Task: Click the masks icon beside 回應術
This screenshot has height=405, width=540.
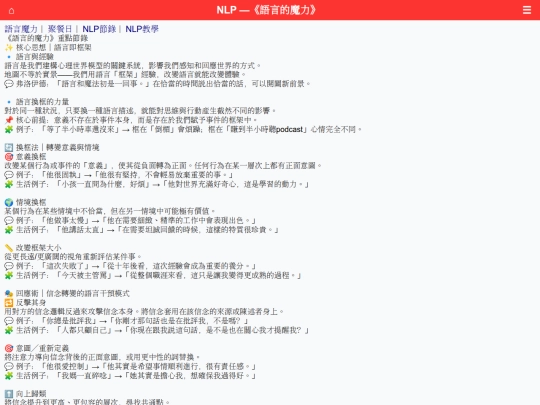Action: coord(9,294)
